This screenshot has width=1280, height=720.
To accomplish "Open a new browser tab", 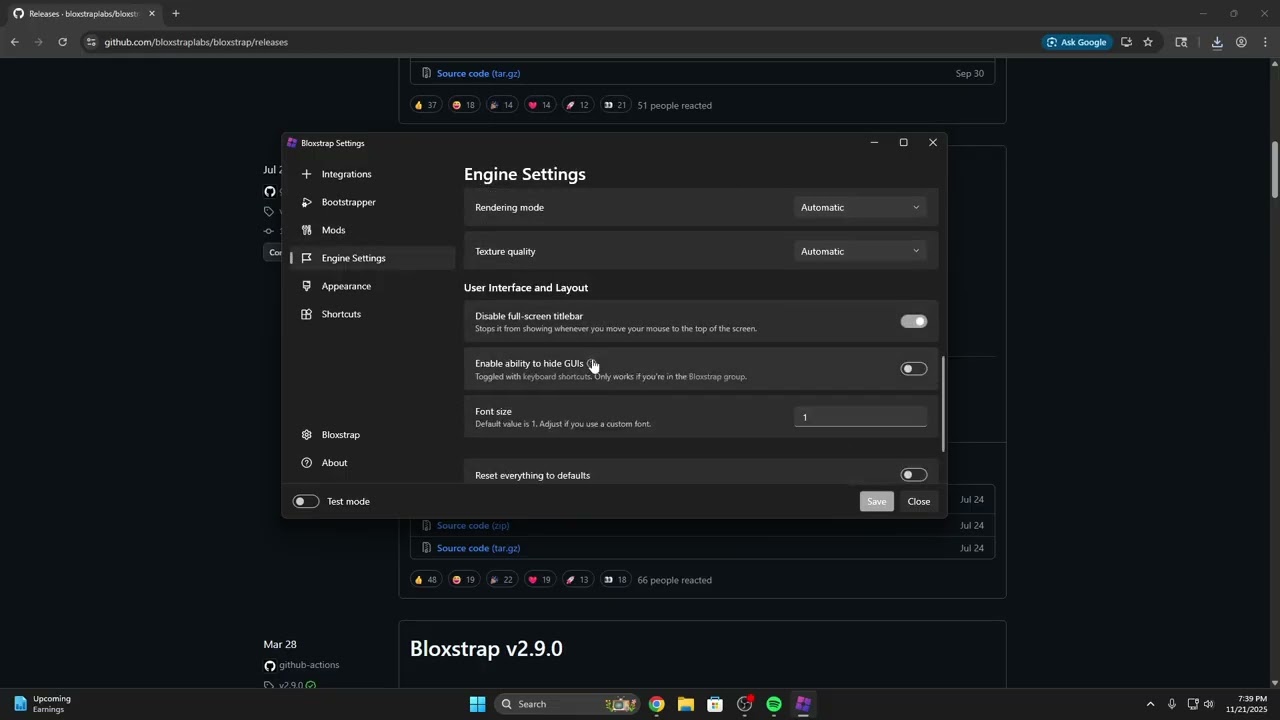I will 176,14.
